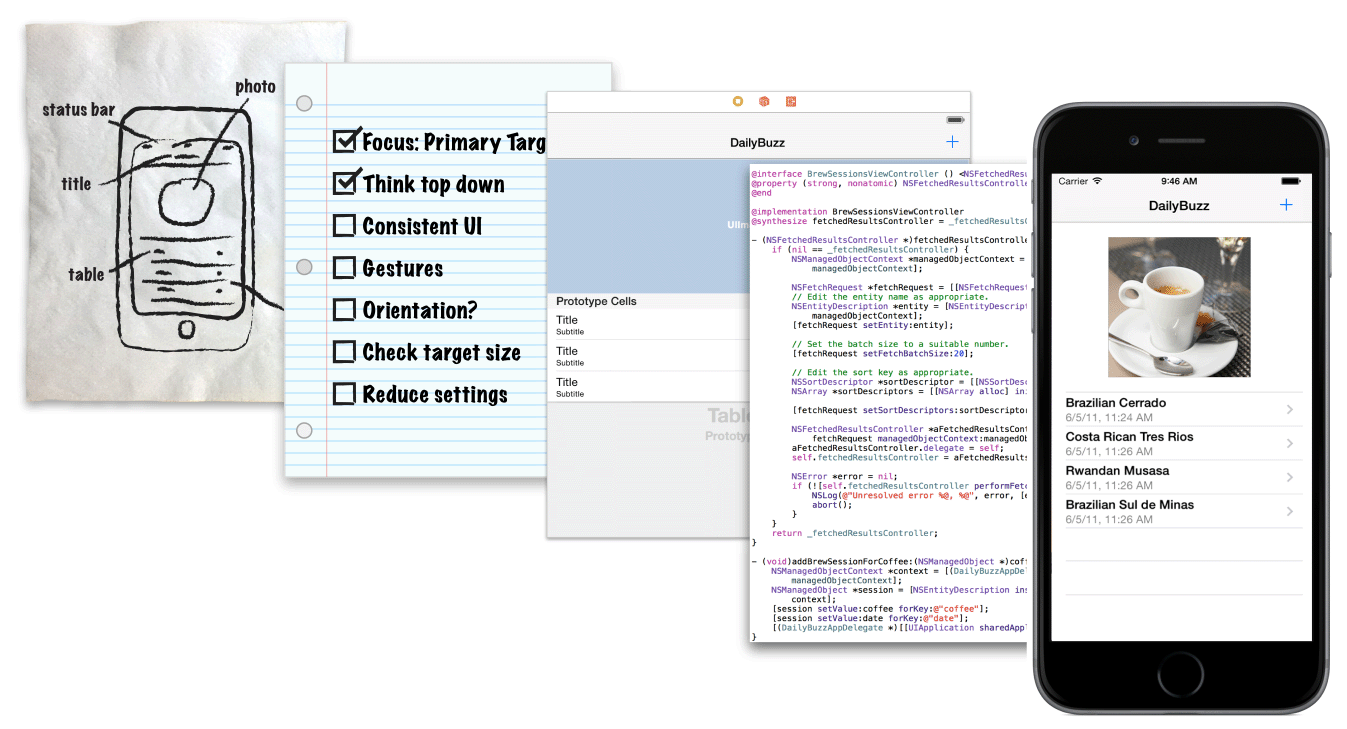Open chevron for Costa Rican Tres Rios row
Screen dimensions: 1347x729
click(x=1290, y=444)
